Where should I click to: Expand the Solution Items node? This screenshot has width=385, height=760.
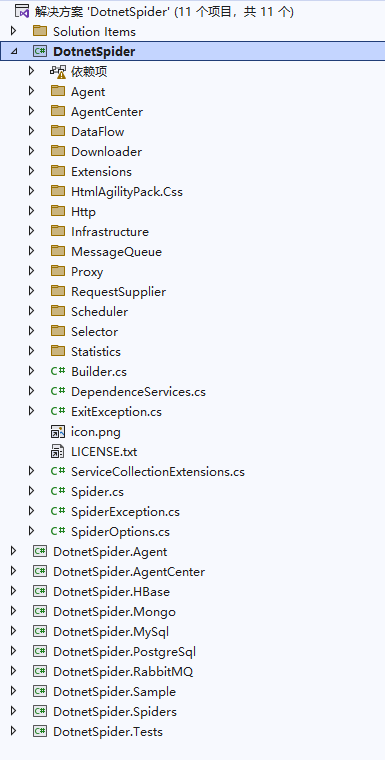pyautogui.click(x=13, y=32)
